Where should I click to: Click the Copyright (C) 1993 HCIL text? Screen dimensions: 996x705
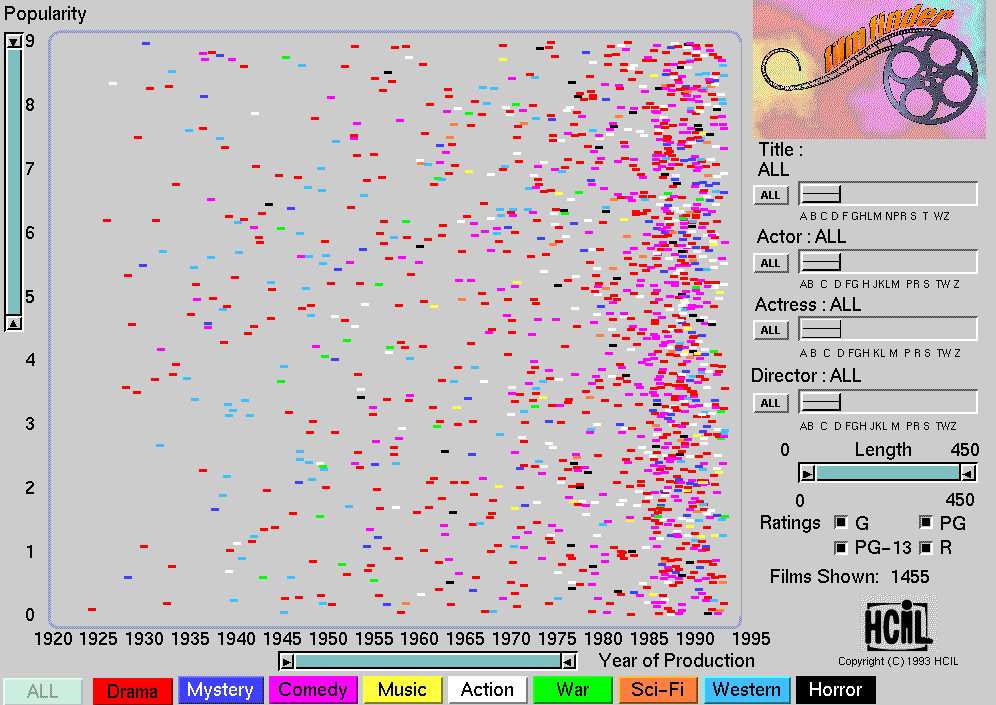tap(898, 661)
